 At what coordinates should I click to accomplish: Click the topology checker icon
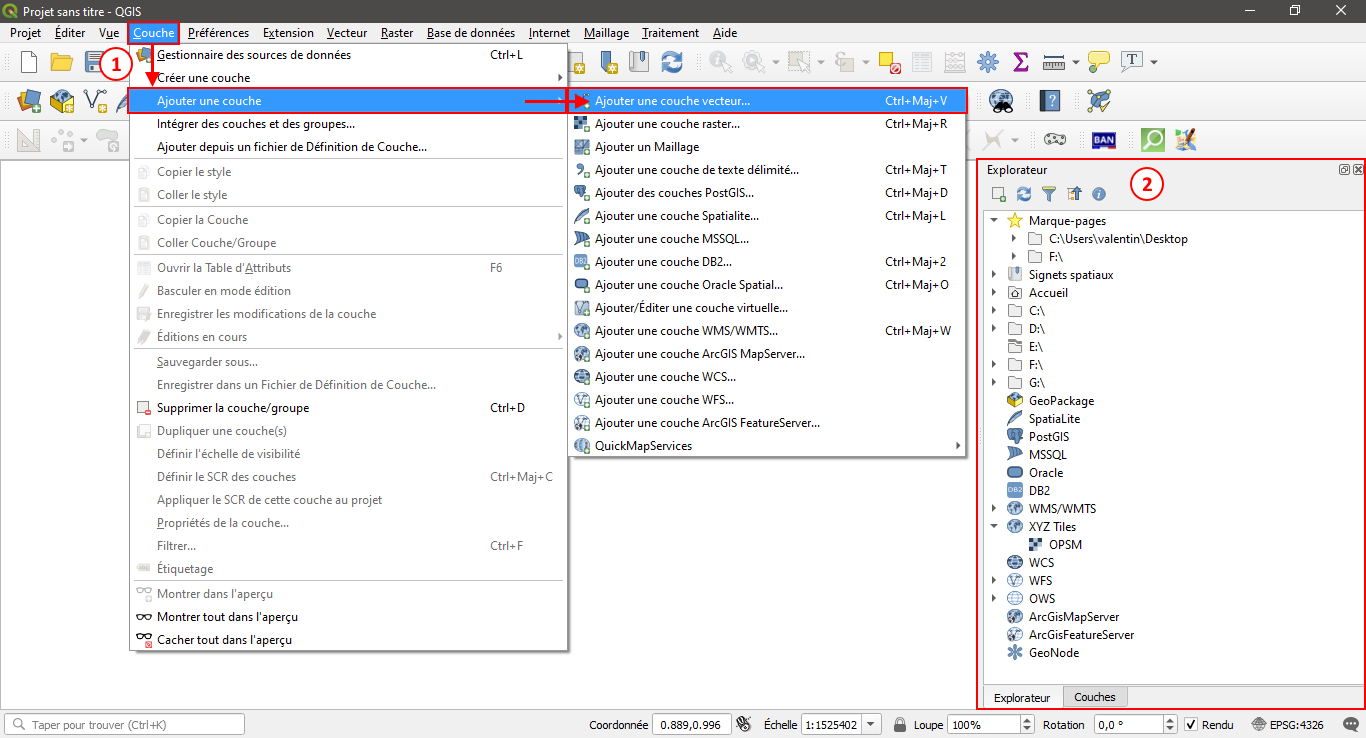[1099, 101]
